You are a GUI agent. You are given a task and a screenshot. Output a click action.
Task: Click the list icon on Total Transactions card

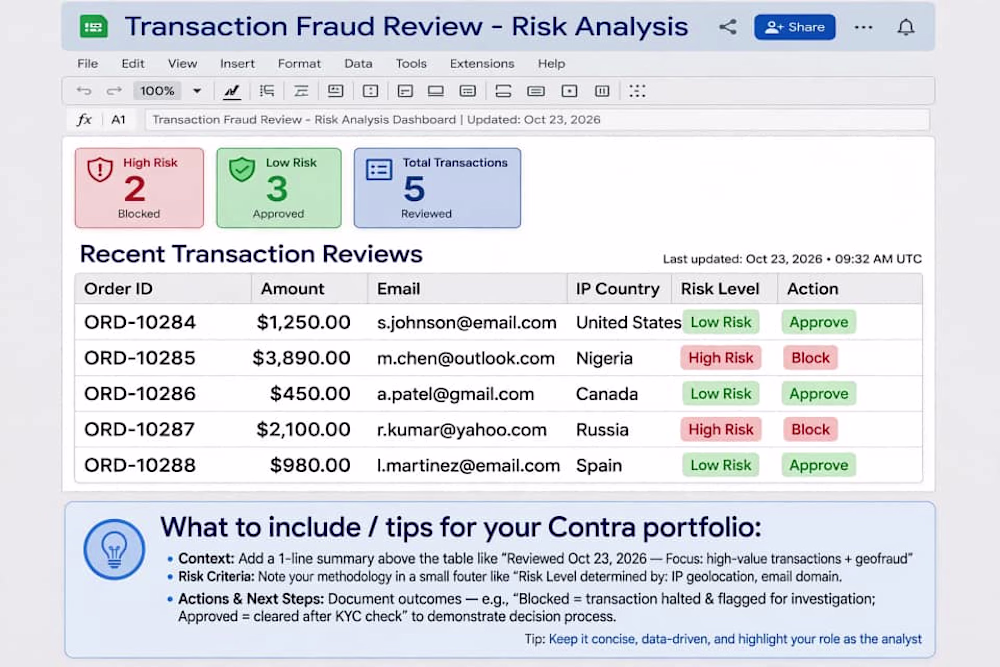[379, 170]
